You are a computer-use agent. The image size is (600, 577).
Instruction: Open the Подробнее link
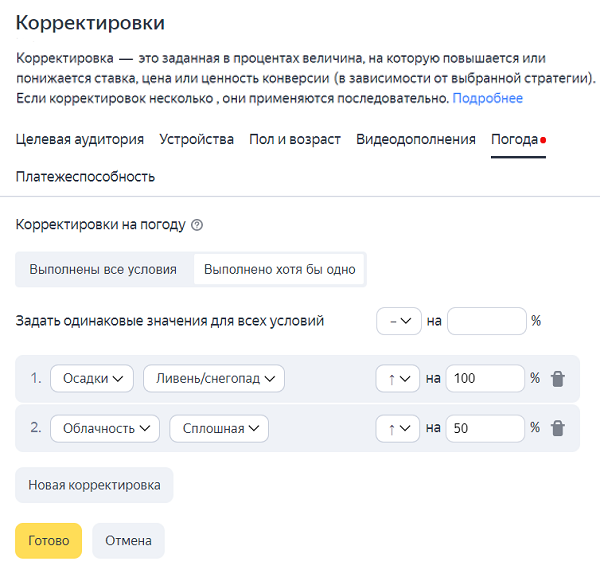(x=487, y=99)
